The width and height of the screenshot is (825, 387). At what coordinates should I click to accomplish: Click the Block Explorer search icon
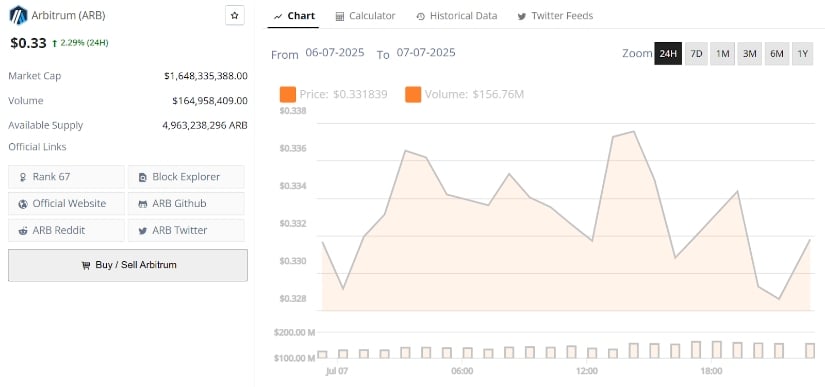(x=143, y=177)
